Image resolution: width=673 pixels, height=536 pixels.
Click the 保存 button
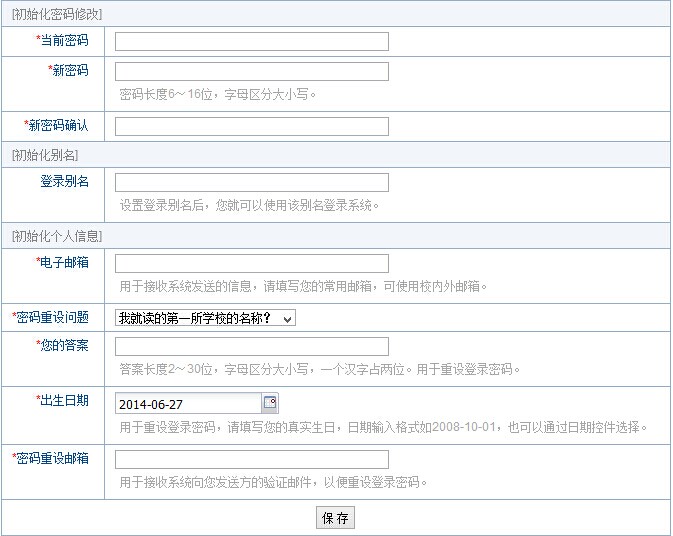coord(335,518)
